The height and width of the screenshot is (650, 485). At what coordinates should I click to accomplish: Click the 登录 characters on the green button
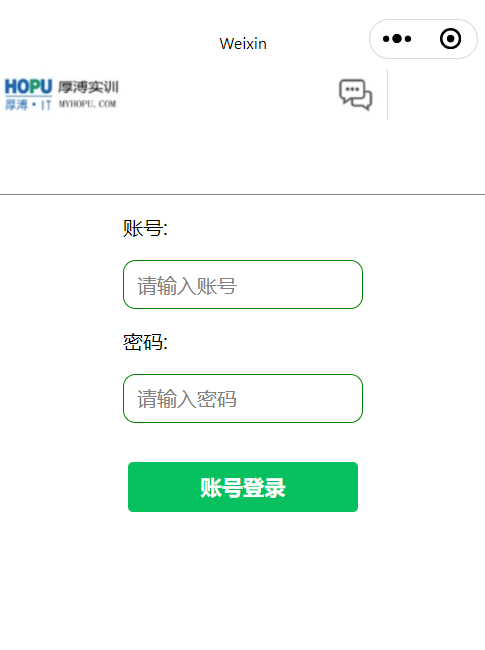[264, 488]
